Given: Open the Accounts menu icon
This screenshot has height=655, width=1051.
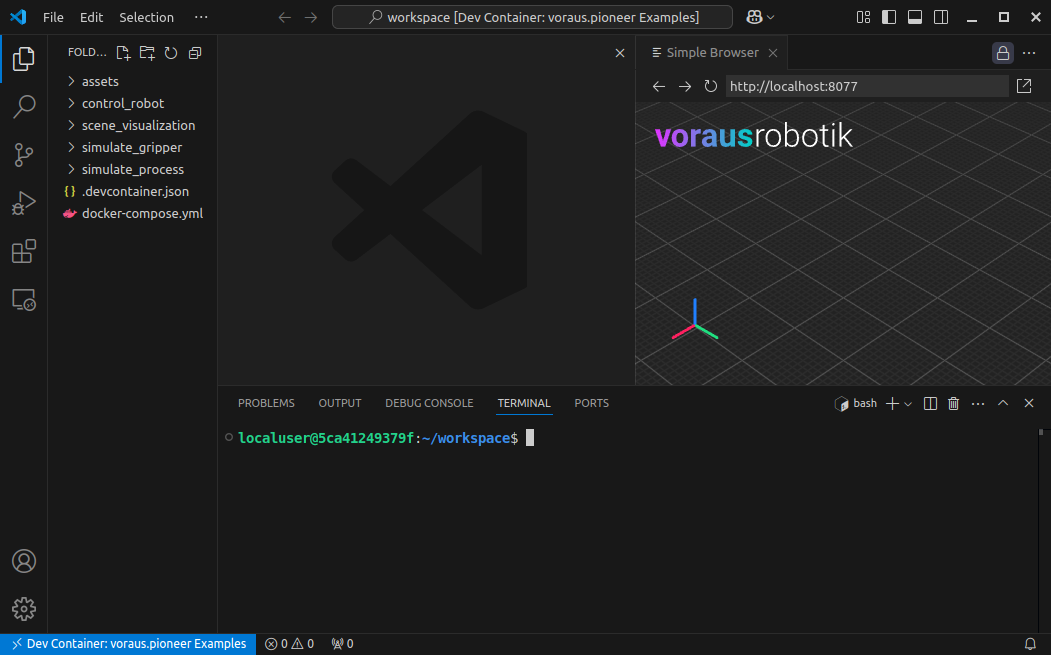Looking at the screenshot, I should 23,561.
